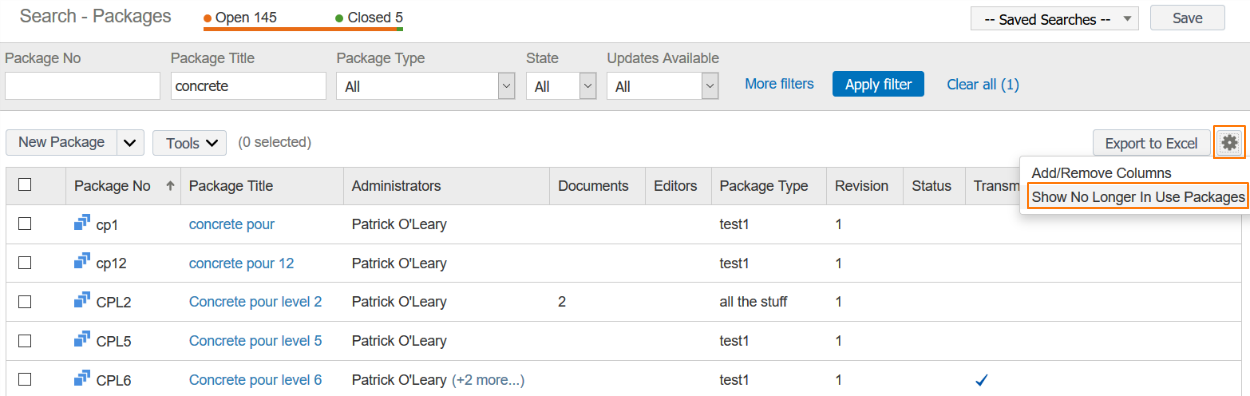The width and height of the screenshot is (1250, 396).
Task: Select Add/Remove Columns menu entry
Action: tap(1101, 173)
